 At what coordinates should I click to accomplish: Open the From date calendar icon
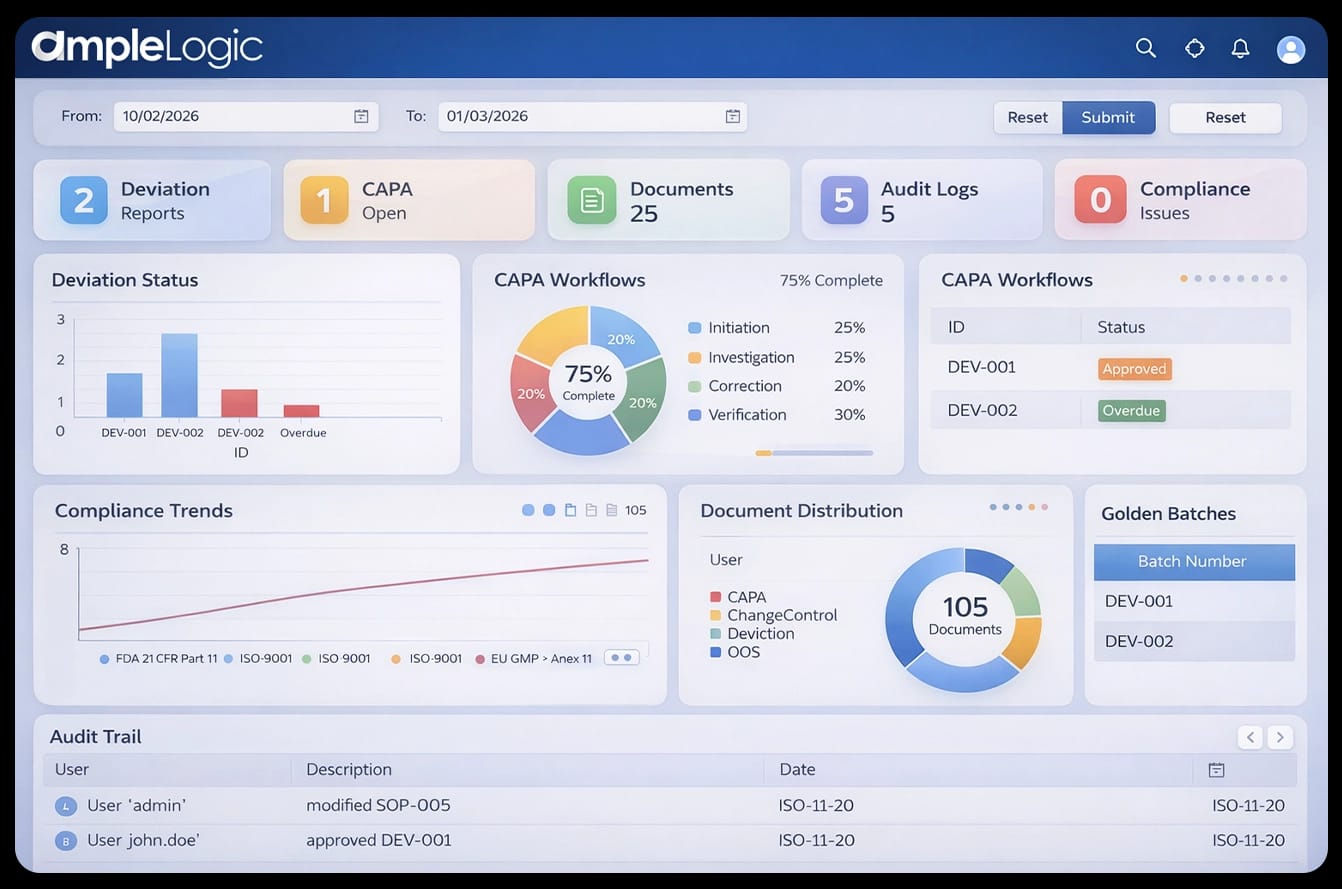(361, 116)
